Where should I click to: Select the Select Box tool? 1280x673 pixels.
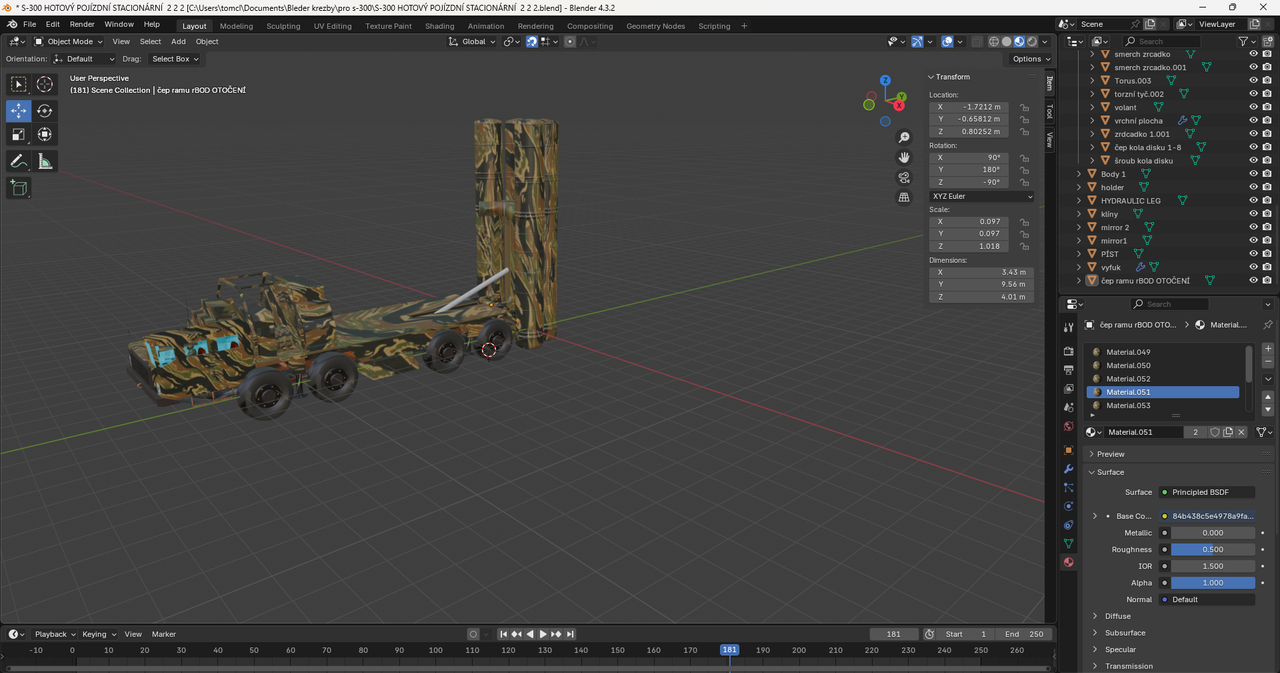(19, 84)
